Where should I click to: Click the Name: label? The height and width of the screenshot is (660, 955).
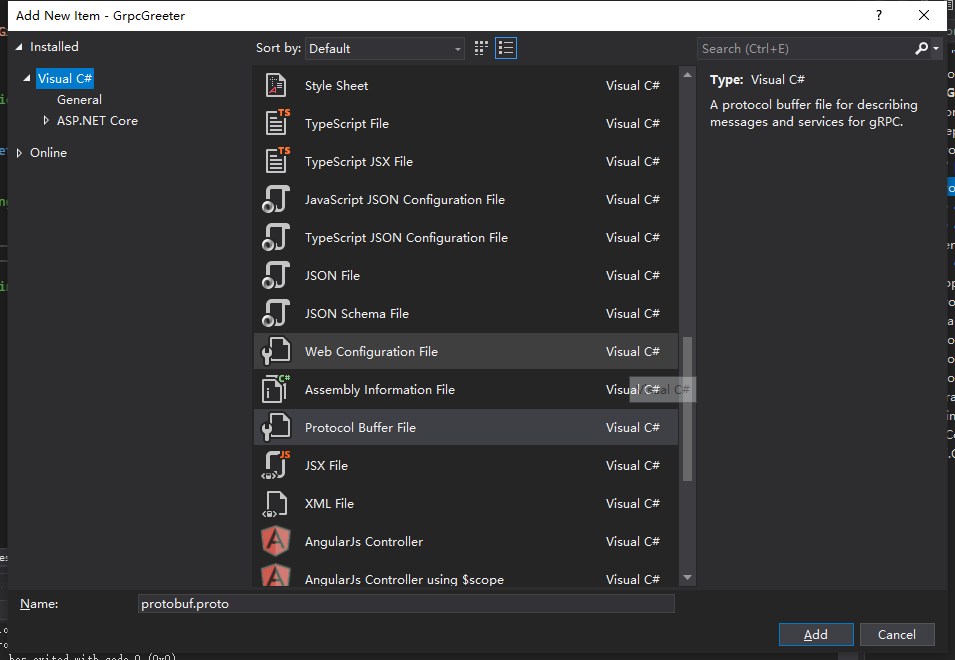coord(39,603)
